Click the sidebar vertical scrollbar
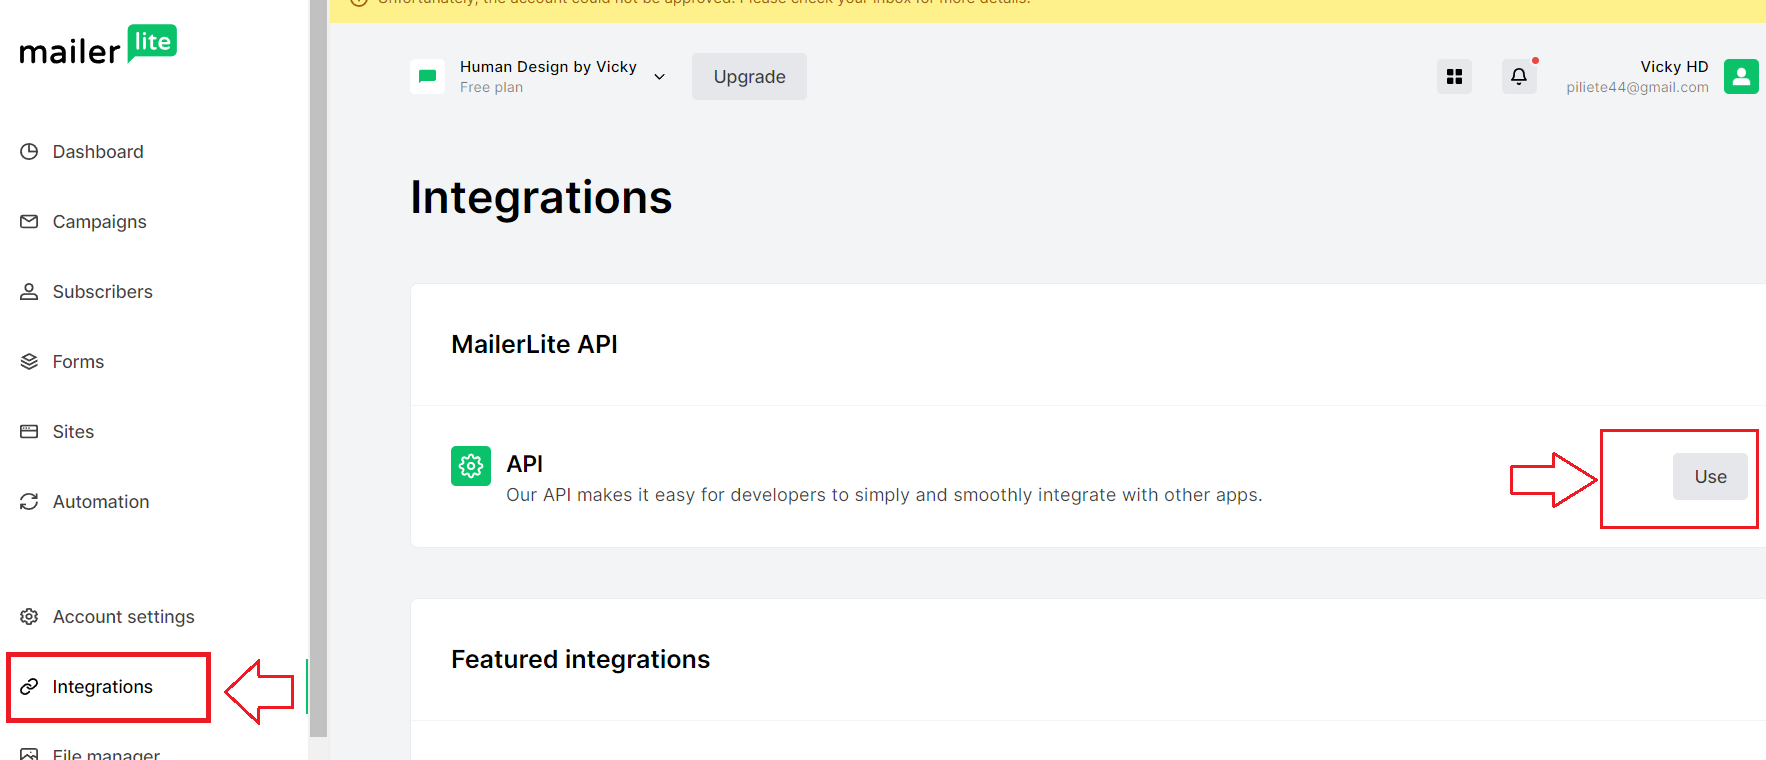The image size is (1766, 760). tap(318, 370)
